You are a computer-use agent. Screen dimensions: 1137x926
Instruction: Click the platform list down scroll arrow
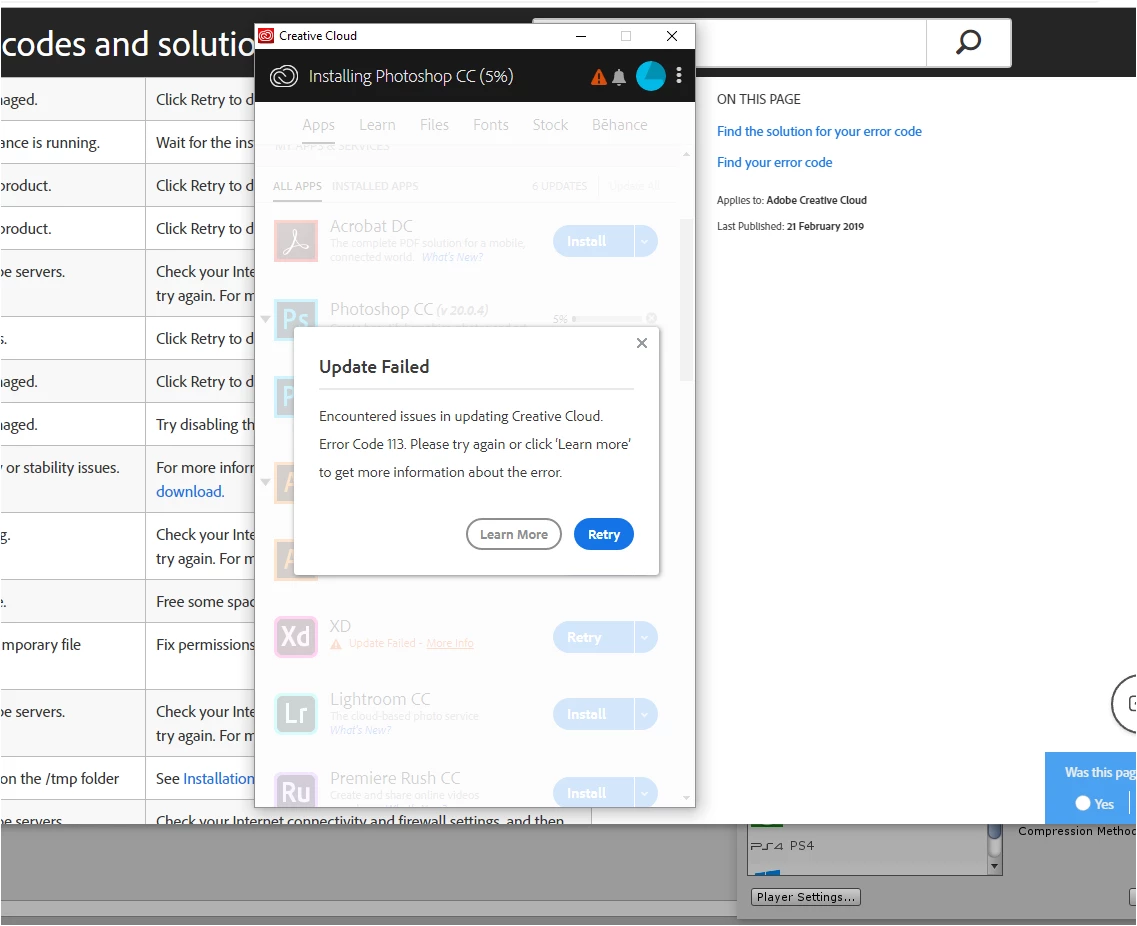click(x=994, y=867)
